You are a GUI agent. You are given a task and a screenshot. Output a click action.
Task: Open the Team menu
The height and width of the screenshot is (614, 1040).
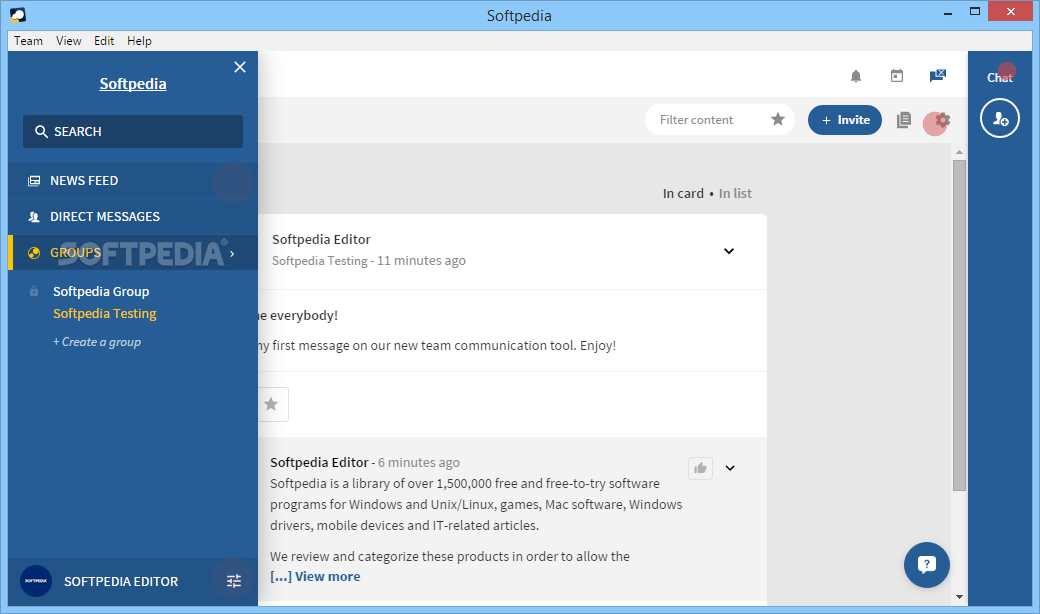coord(29,41)
